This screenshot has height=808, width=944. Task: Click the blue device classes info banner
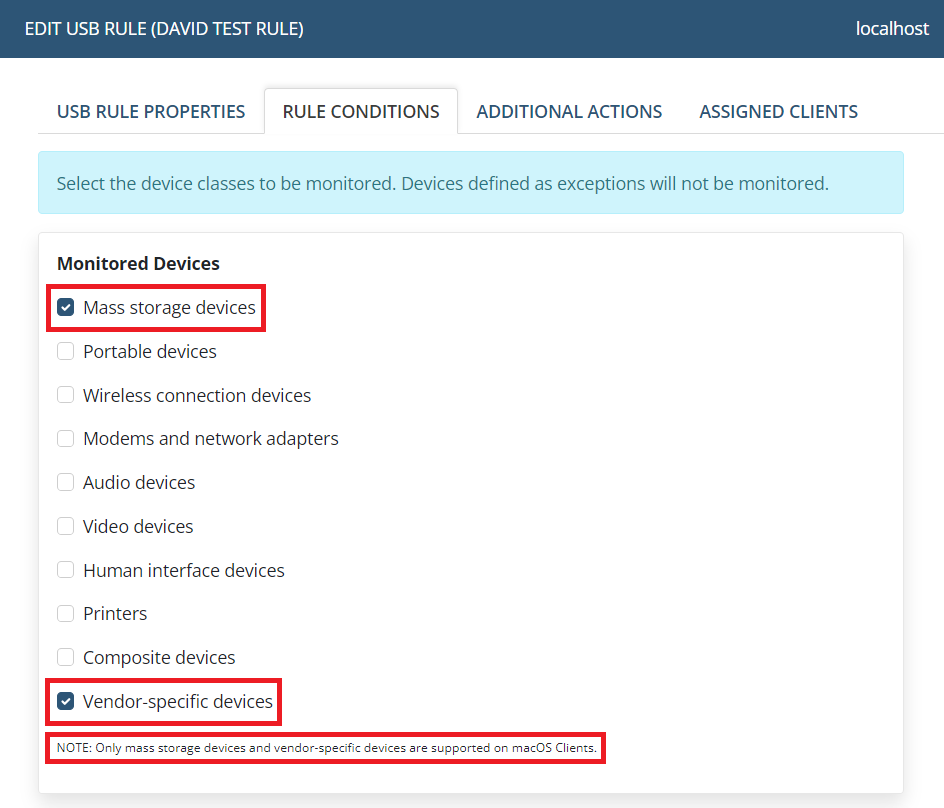[470, 183]
